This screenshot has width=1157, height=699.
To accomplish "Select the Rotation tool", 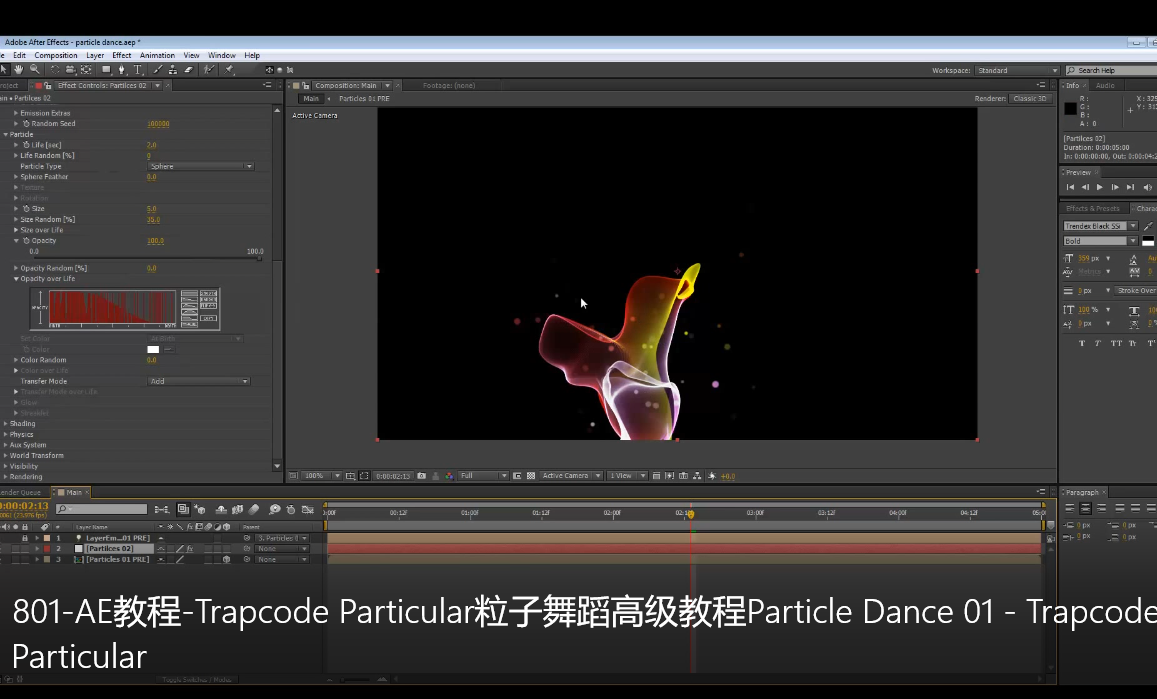I will pyautogui.click(x=55, y=69).
